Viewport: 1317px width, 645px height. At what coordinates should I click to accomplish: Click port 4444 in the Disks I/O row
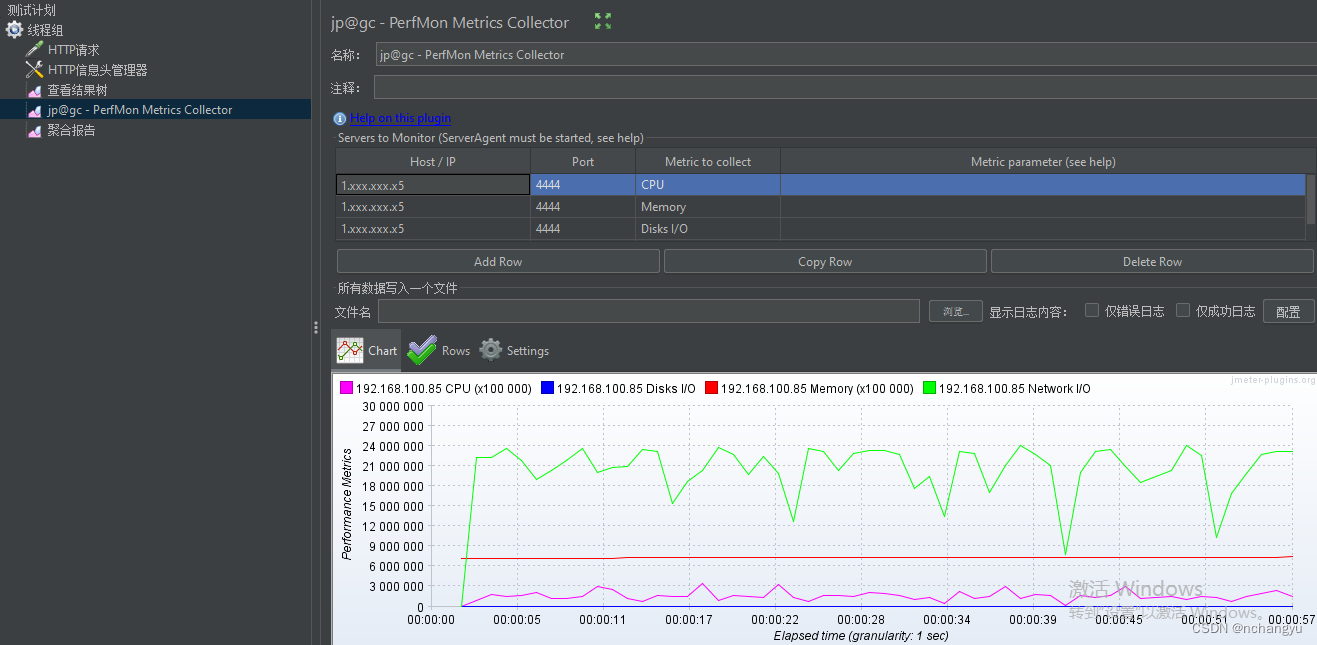pos(583,229)
